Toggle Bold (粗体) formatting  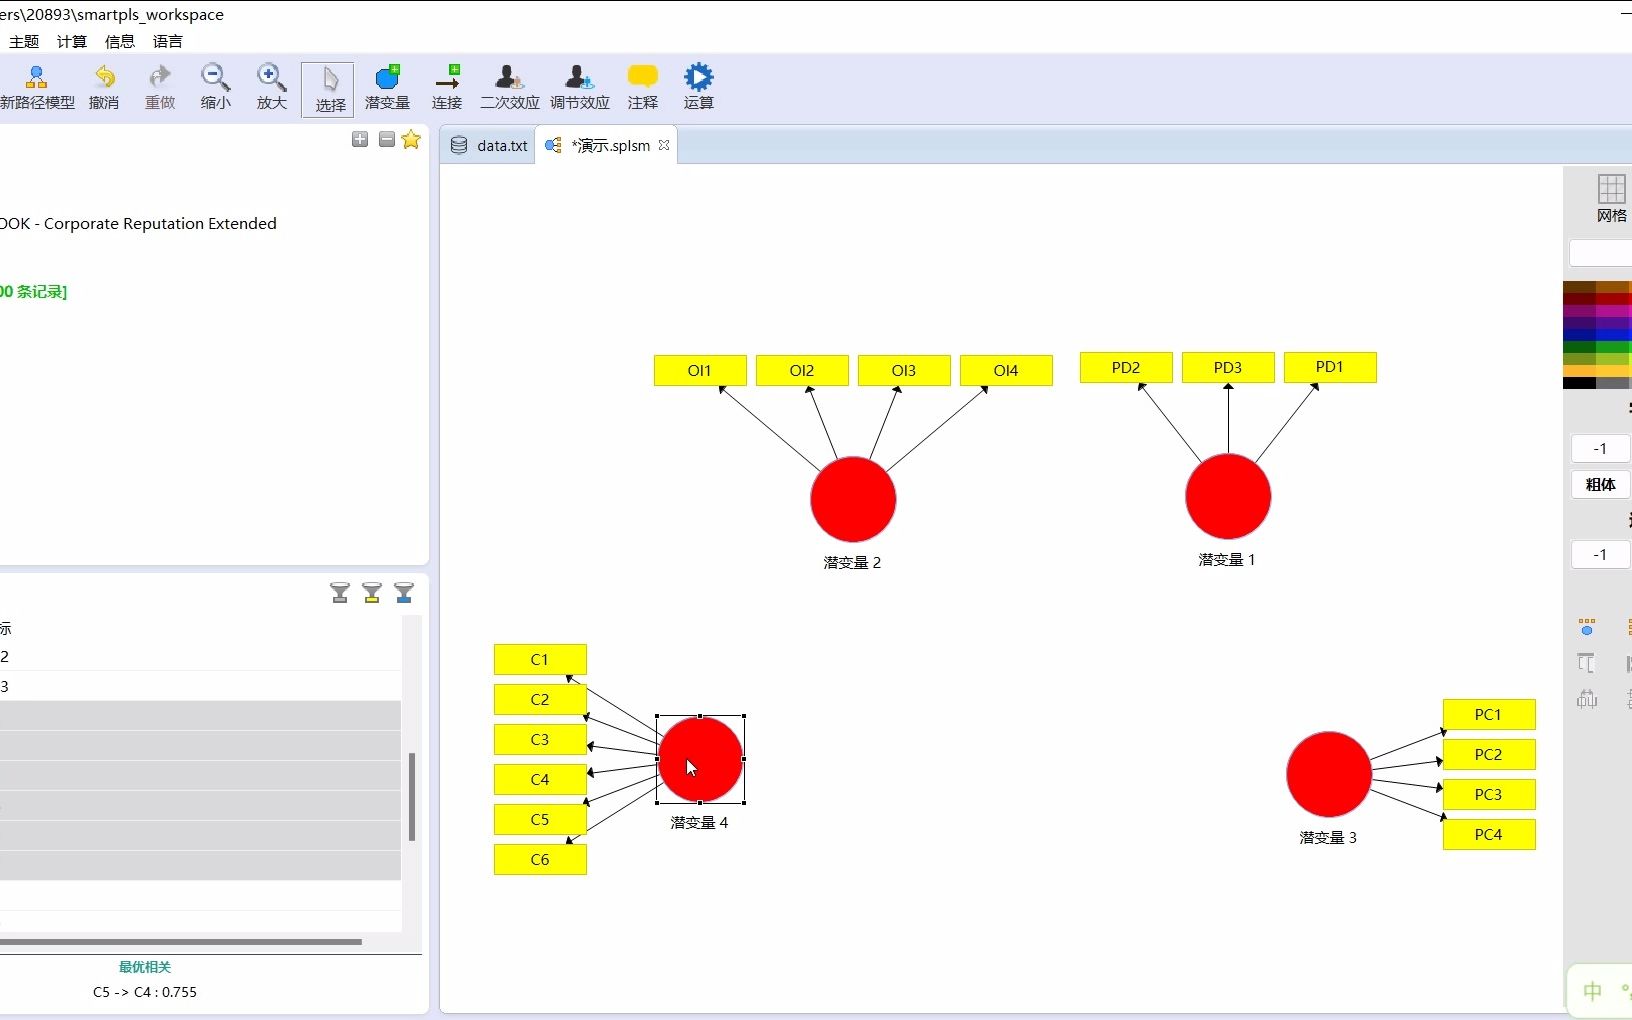(x=1601, y=485)
